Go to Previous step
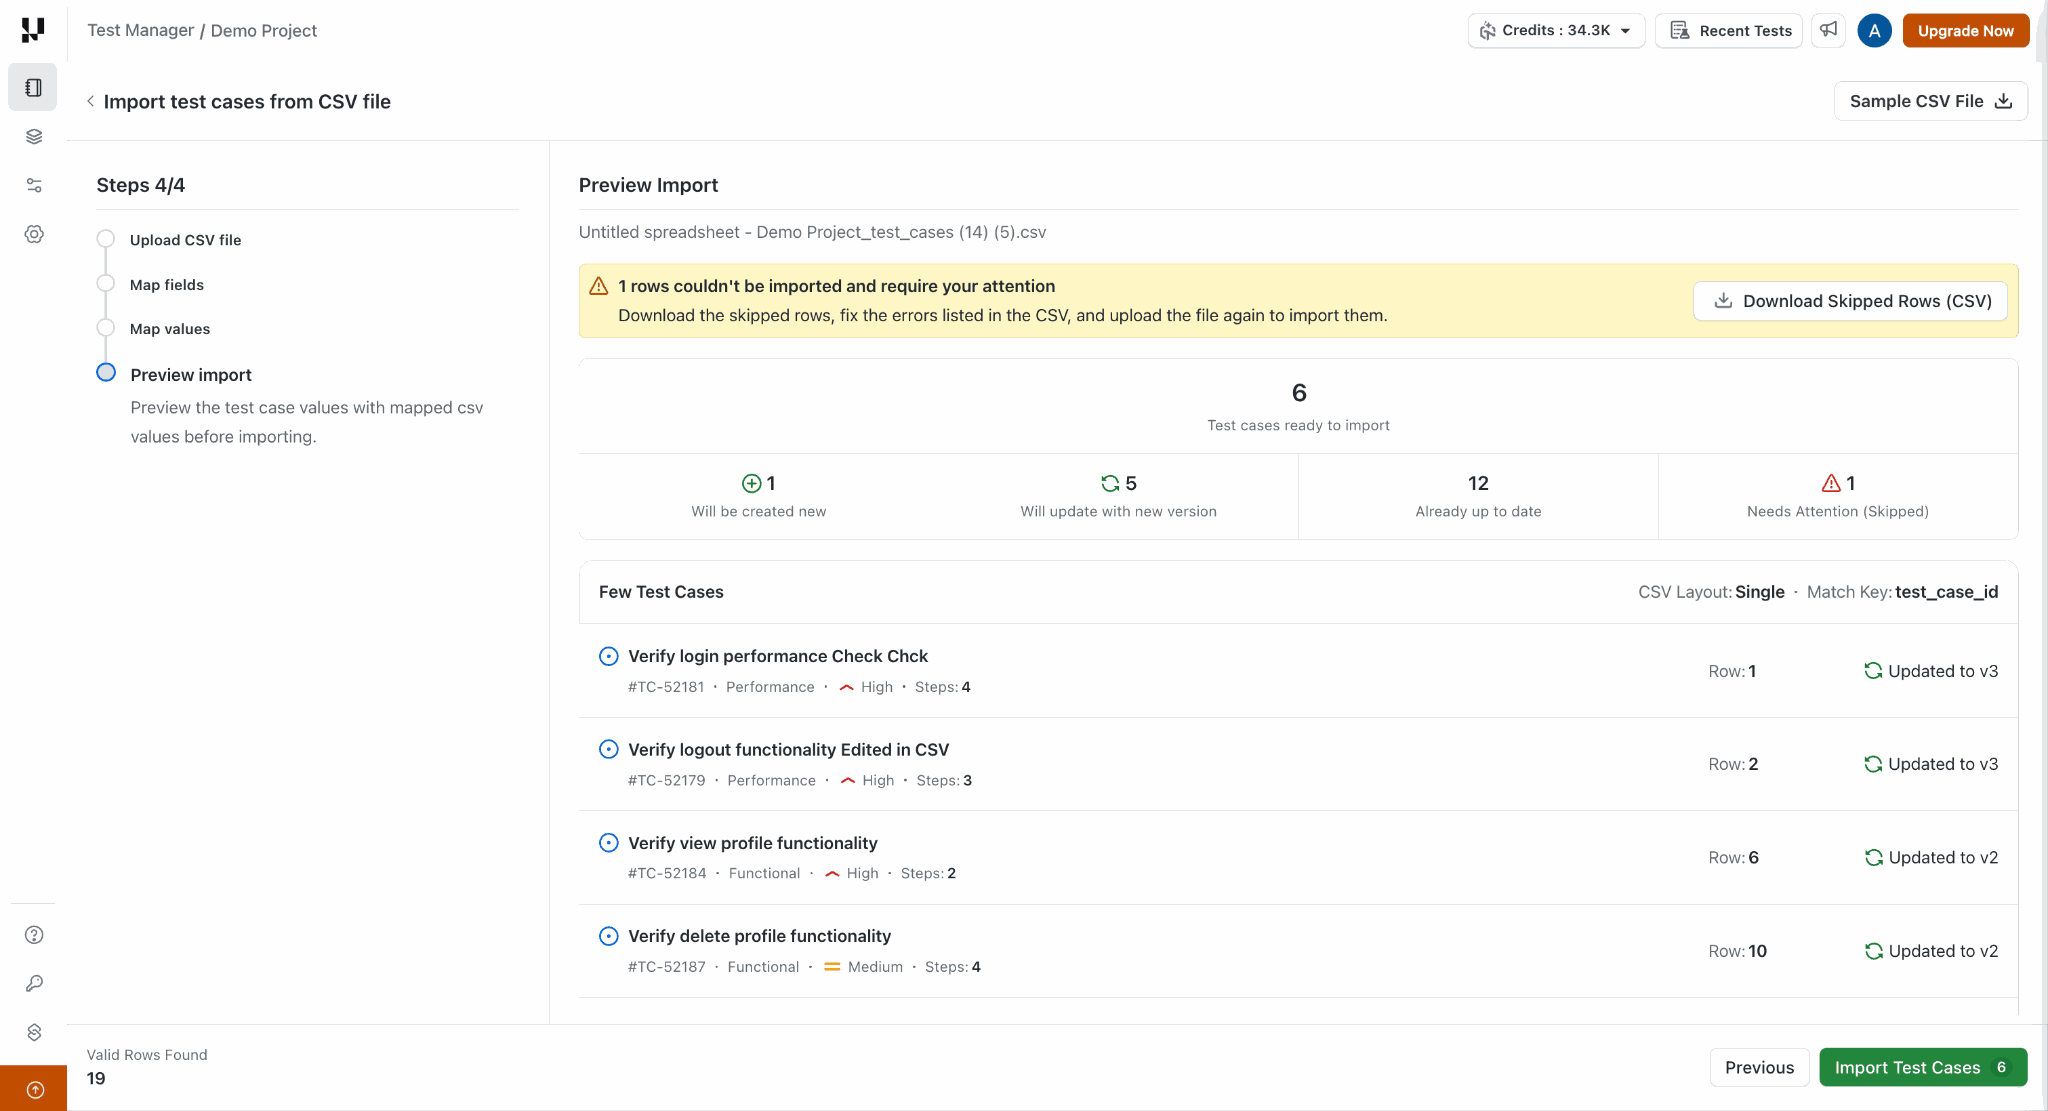The width and height of the screenshot is (2048, 1111). 1759,1067
